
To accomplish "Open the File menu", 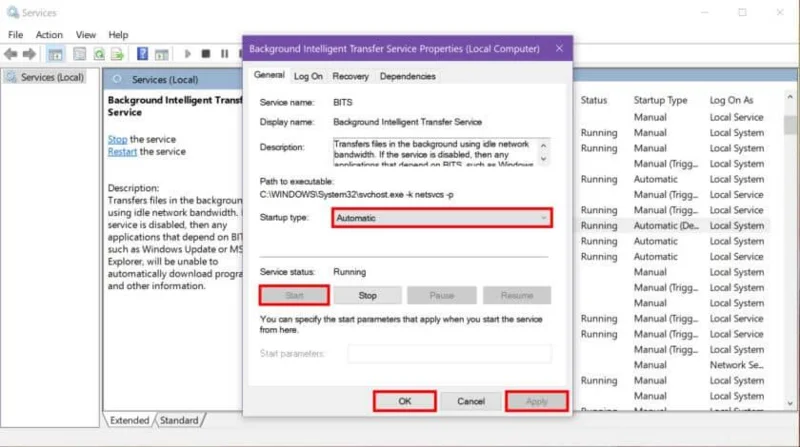I will pos(15,35).
